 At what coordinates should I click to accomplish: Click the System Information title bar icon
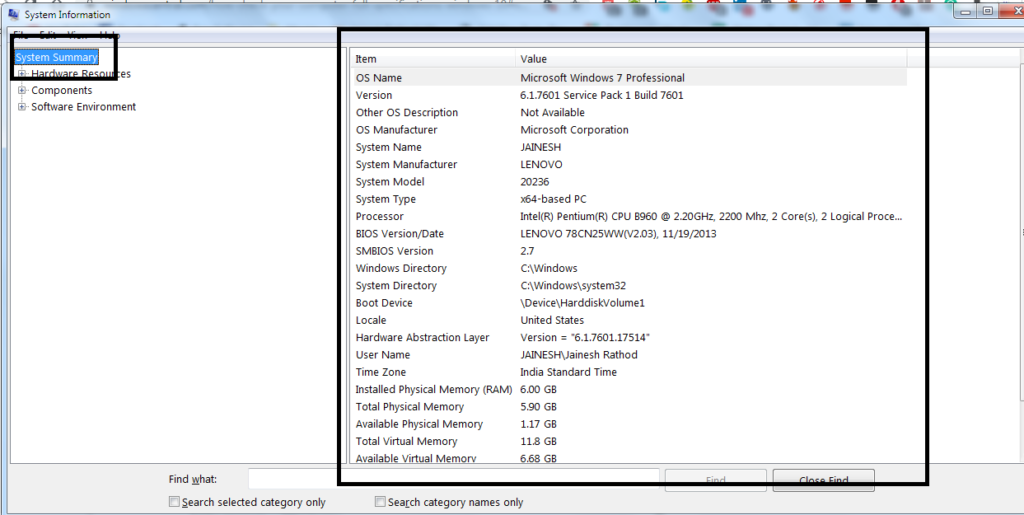[13, 14]
